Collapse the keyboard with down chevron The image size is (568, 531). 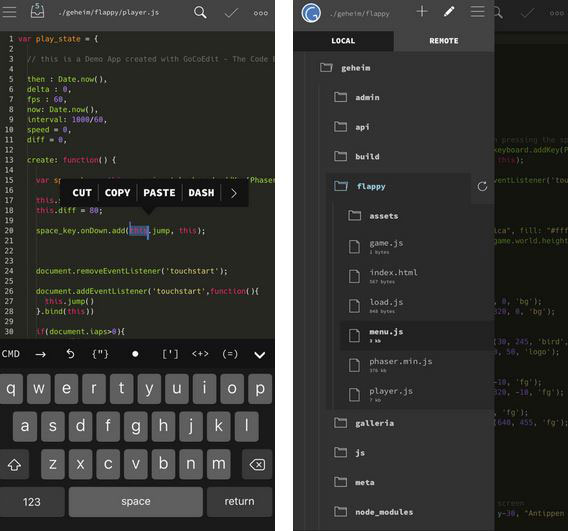pyautogui.click(x=260, y=355)
